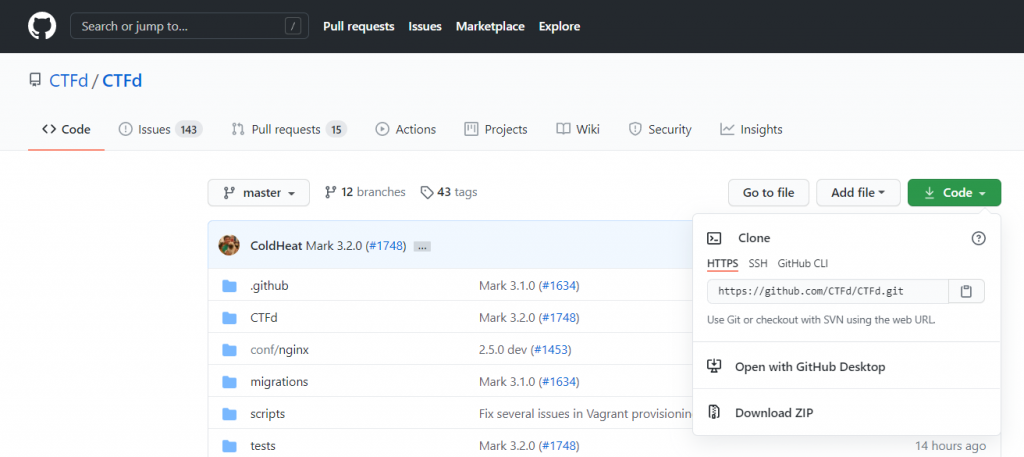Click the Go to file button

[x=768, y=192]
